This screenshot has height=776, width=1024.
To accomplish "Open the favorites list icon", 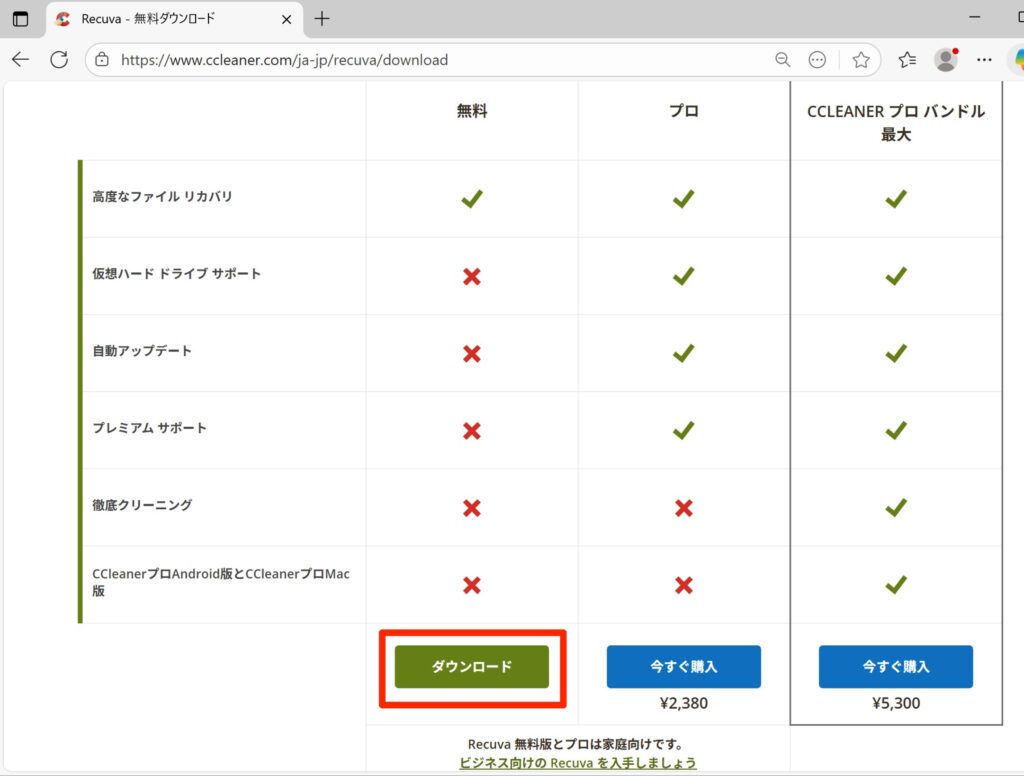I will tap(907, 60).
